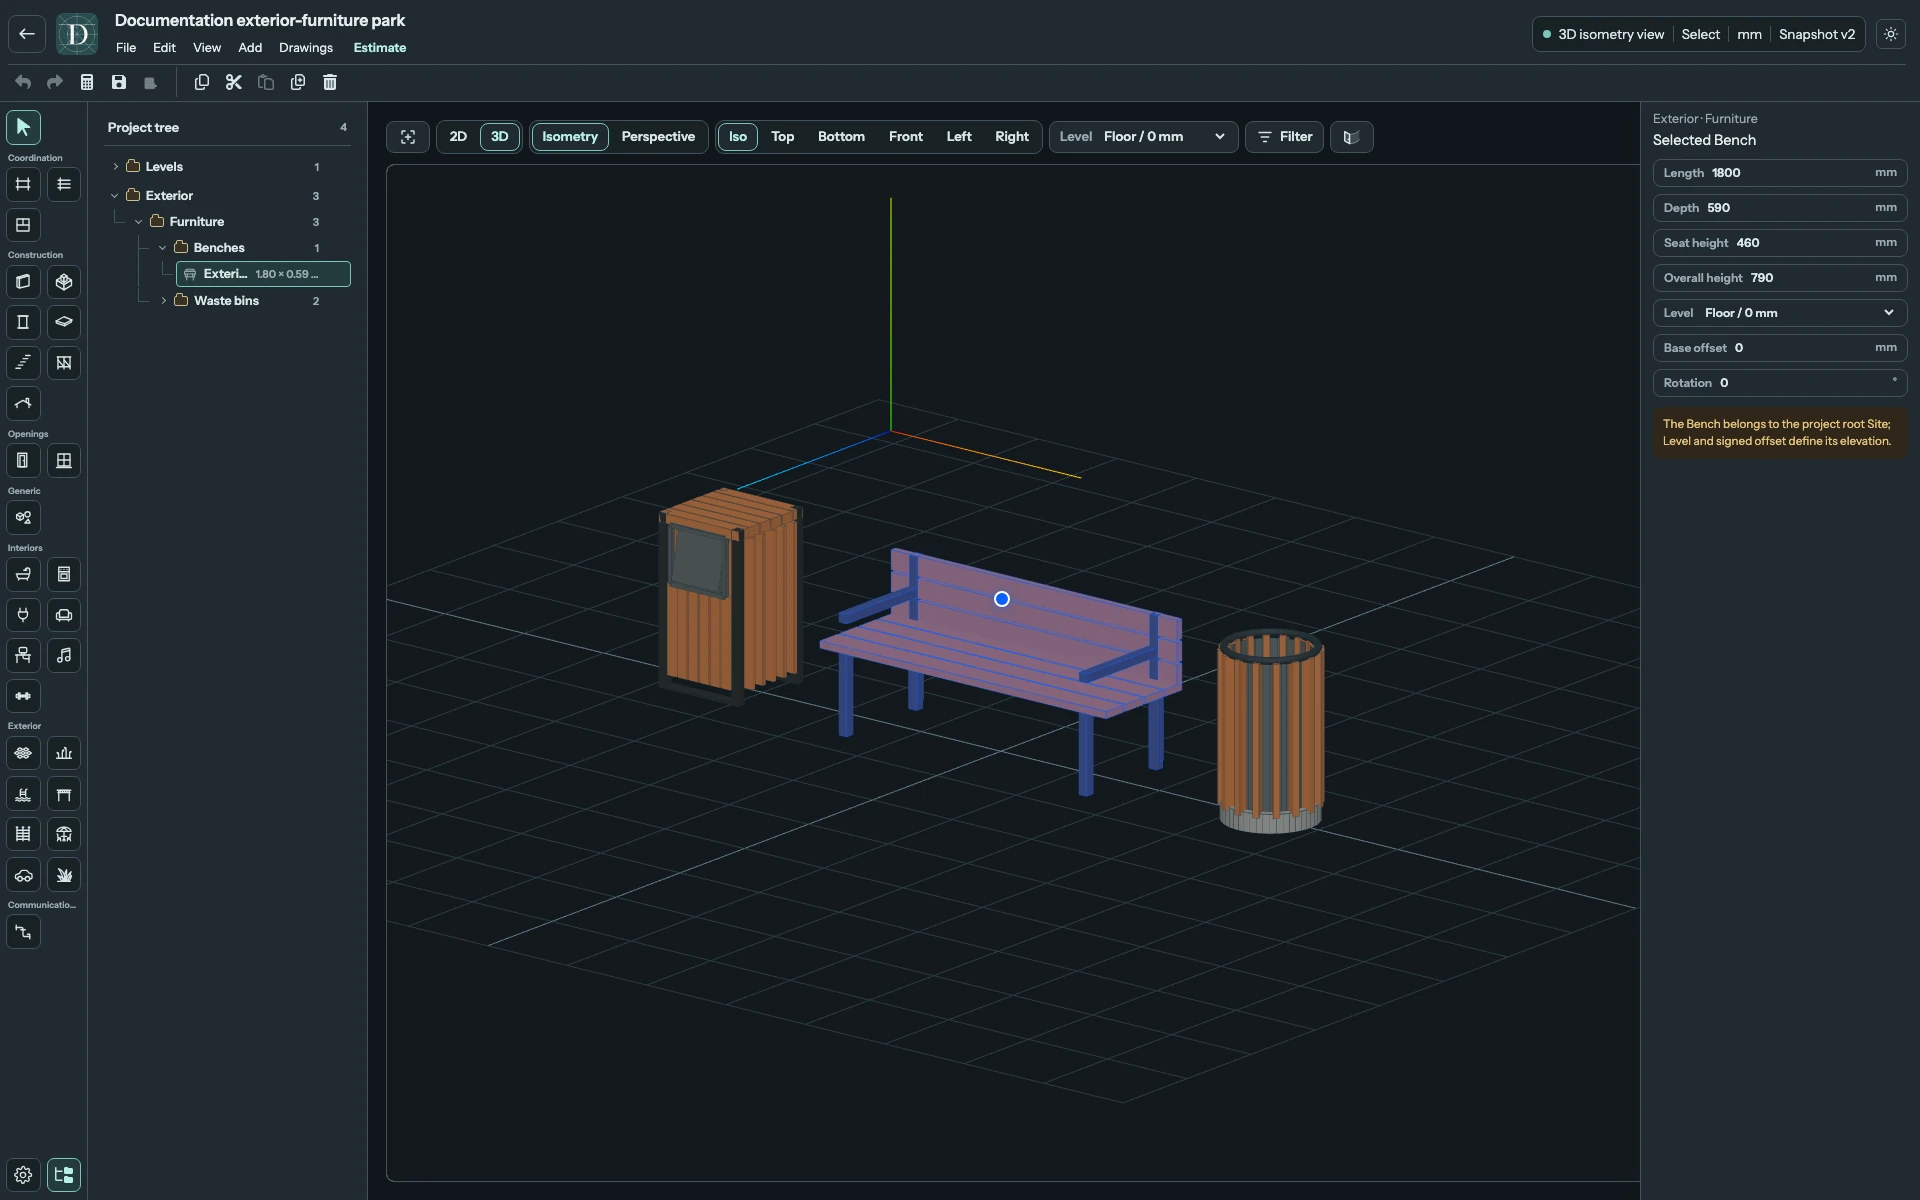Select the Iso view orientation
The width and height of the screenshot is (1920, 1200).
pyautogui.click(x=738, y=137)
